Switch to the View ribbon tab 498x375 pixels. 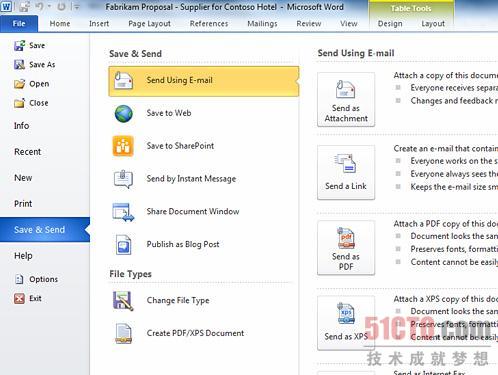349,23
